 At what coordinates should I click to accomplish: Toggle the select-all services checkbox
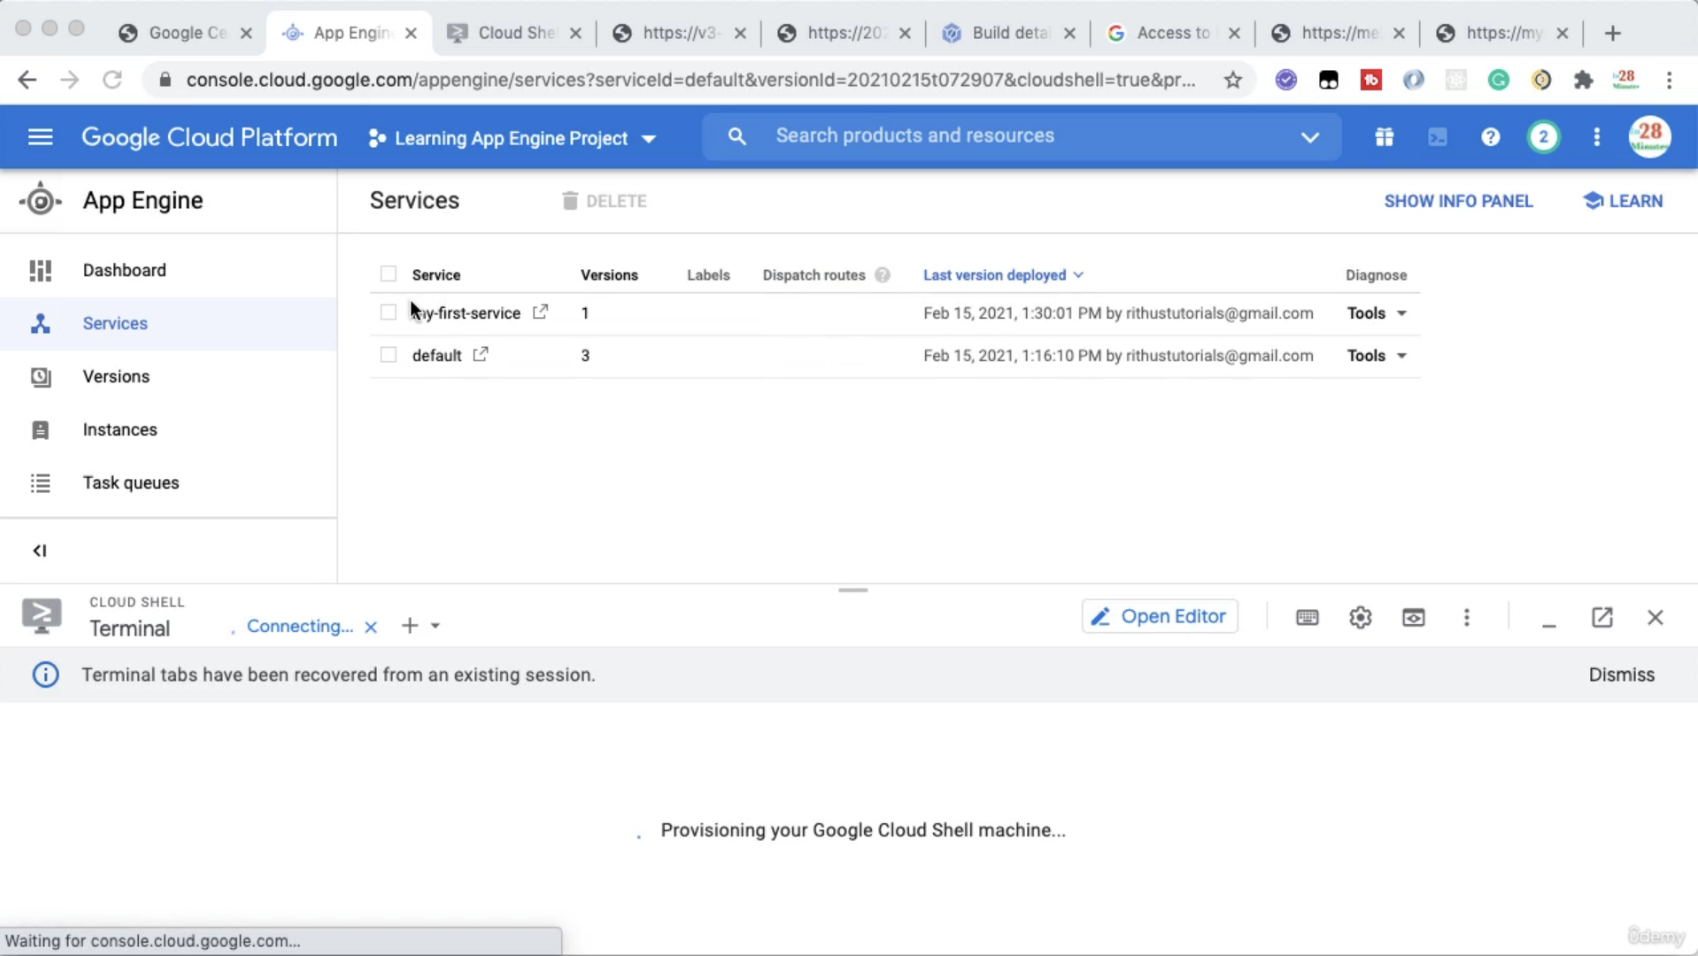click(x=388, y=274)
